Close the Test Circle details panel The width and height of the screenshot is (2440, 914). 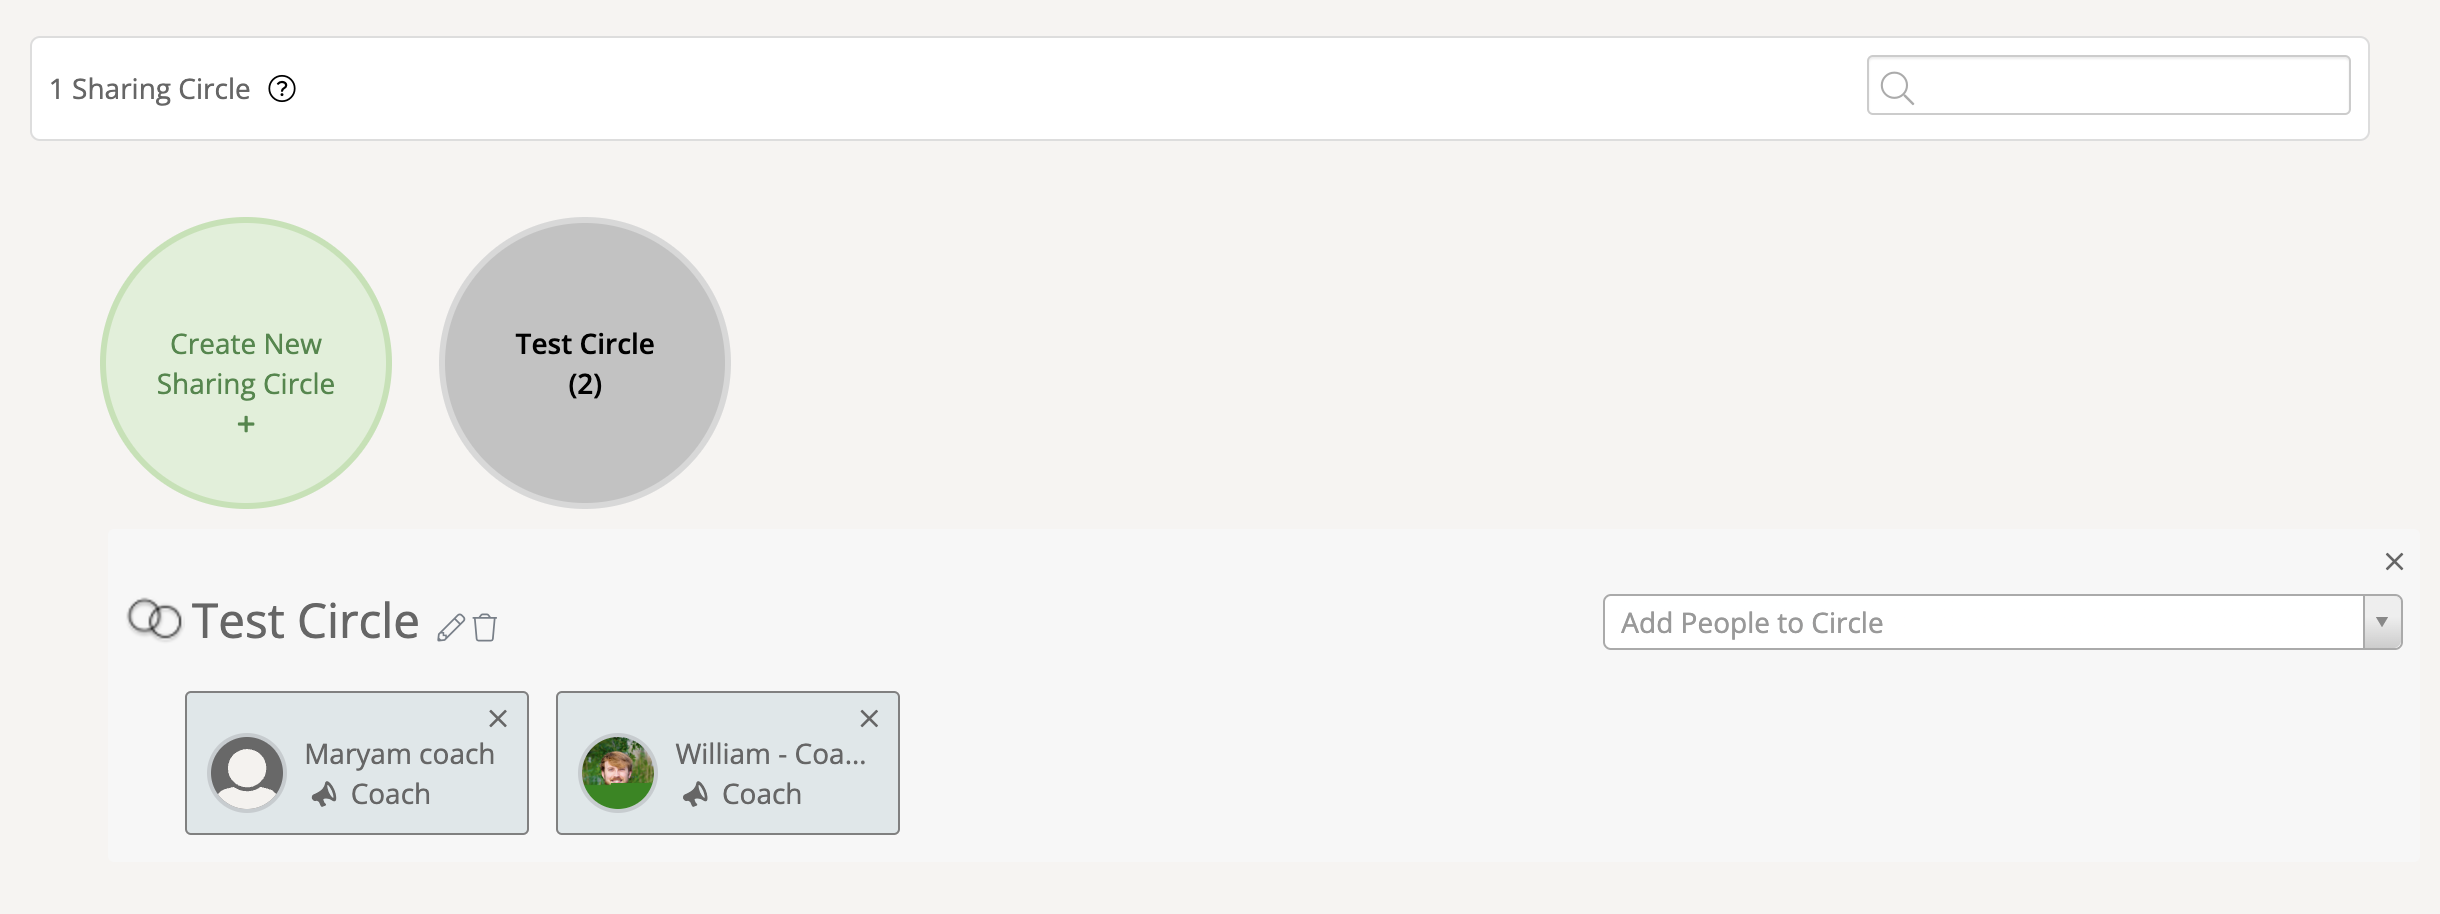click(2394, 562)
